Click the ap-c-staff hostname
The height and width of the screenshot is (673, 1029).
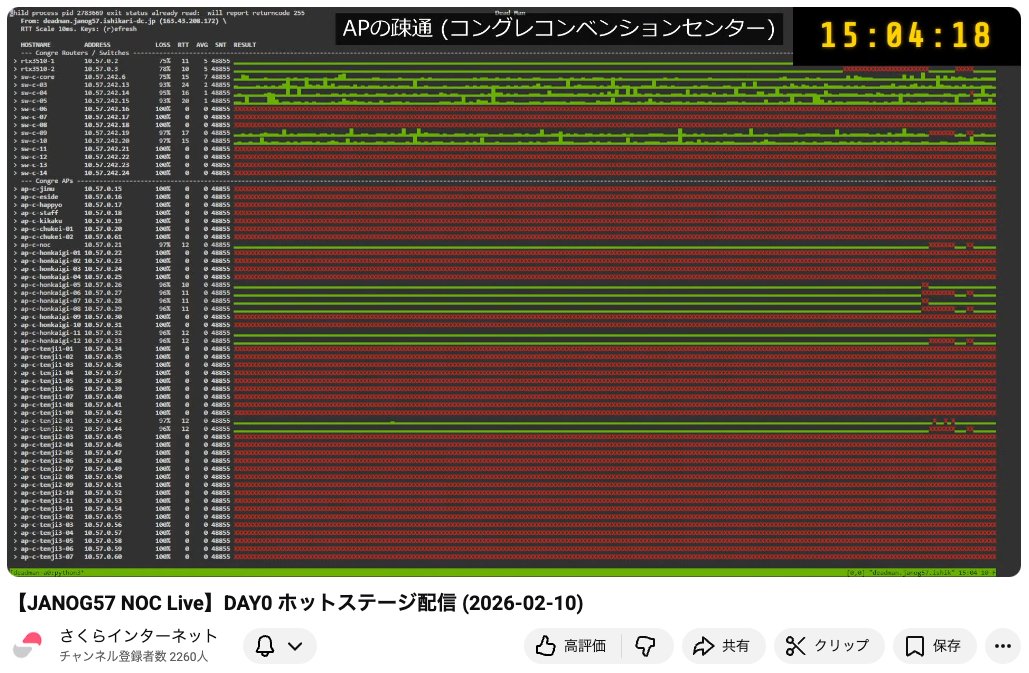coord(39,213)
